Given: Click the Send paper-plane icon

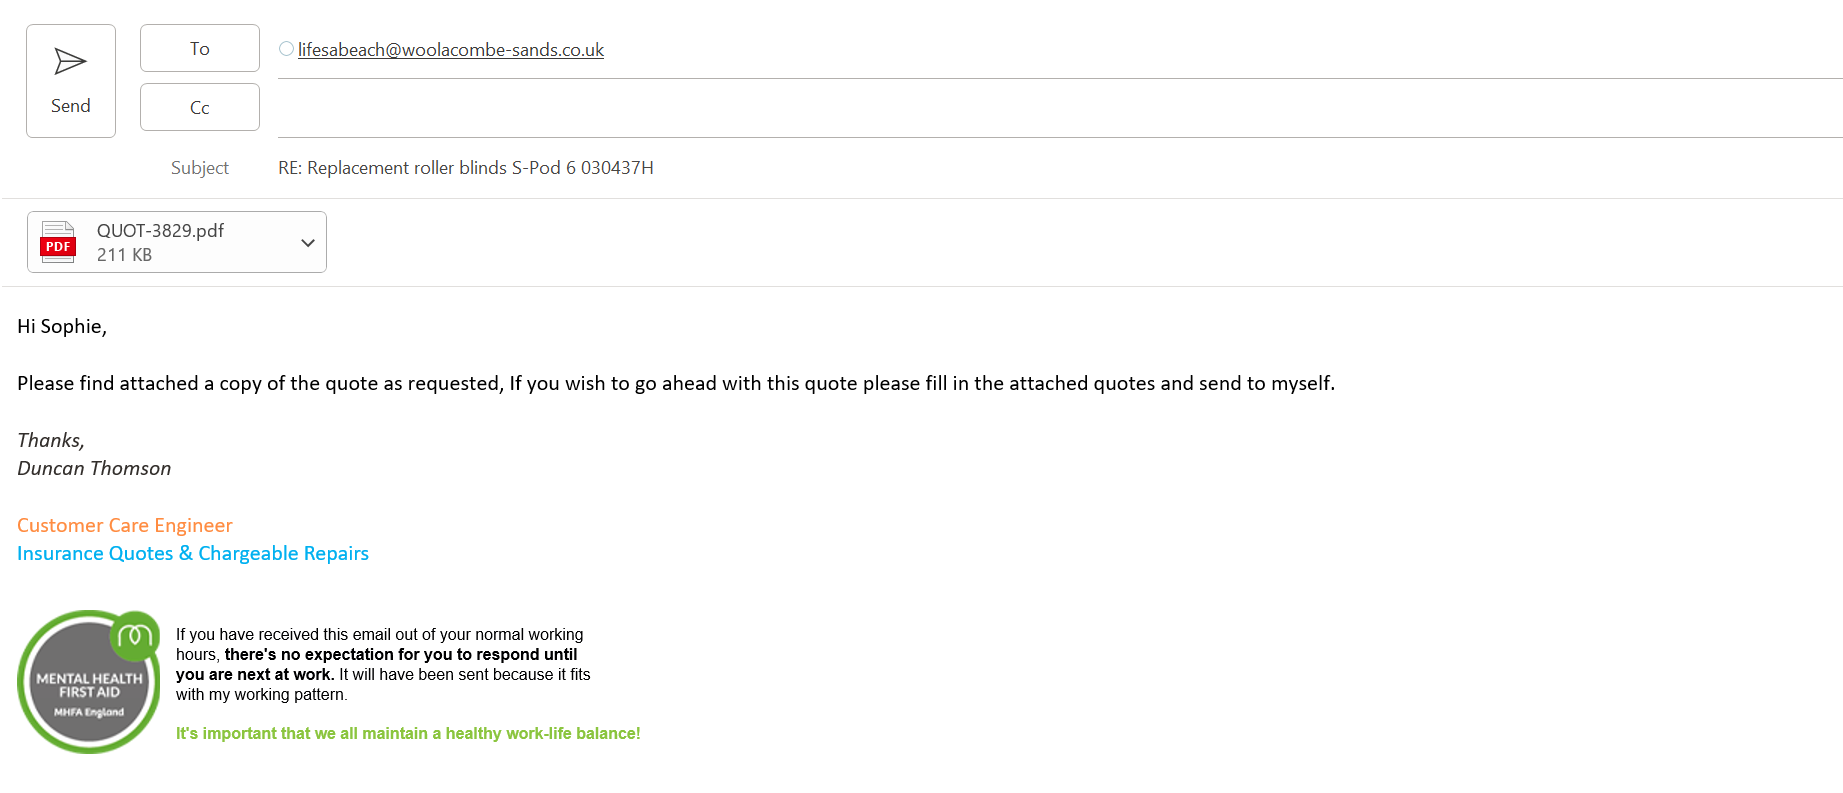Looking at the screenshot, I should tap(70, 62).
